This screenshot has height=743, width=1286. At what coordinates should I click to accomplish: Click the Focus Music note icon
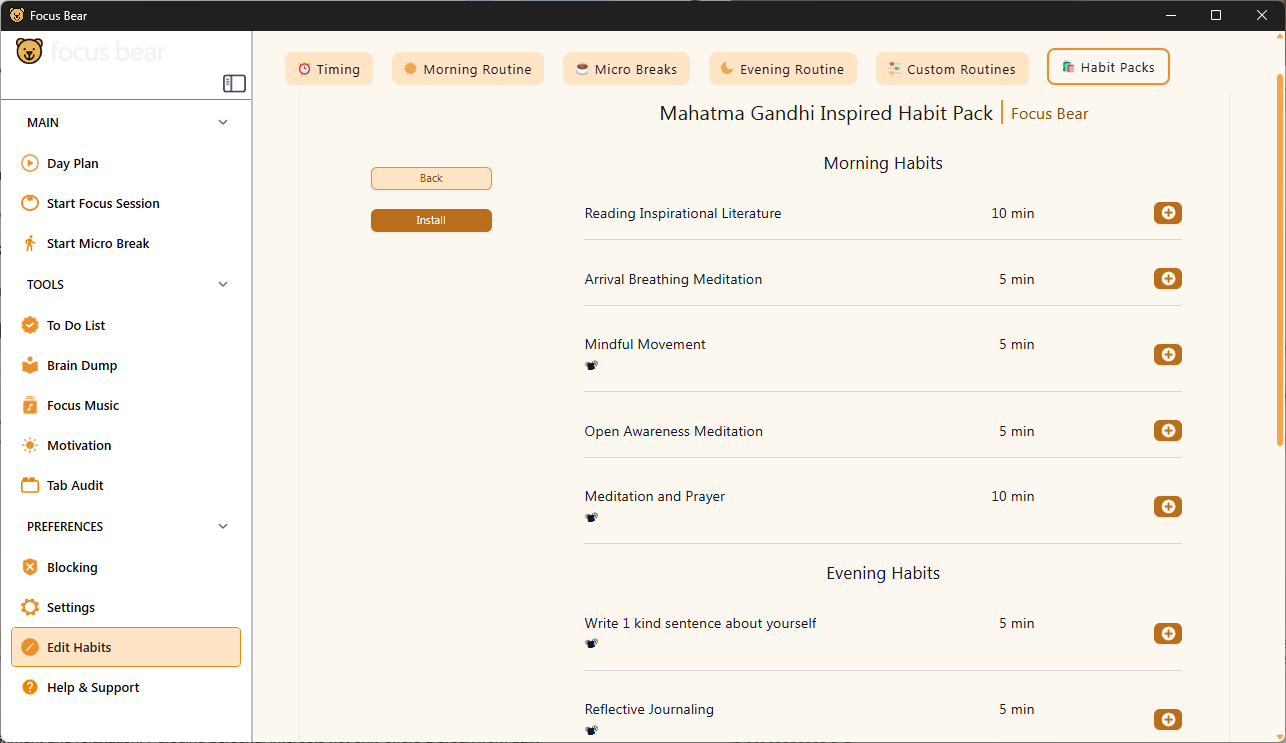click(30, 405)
